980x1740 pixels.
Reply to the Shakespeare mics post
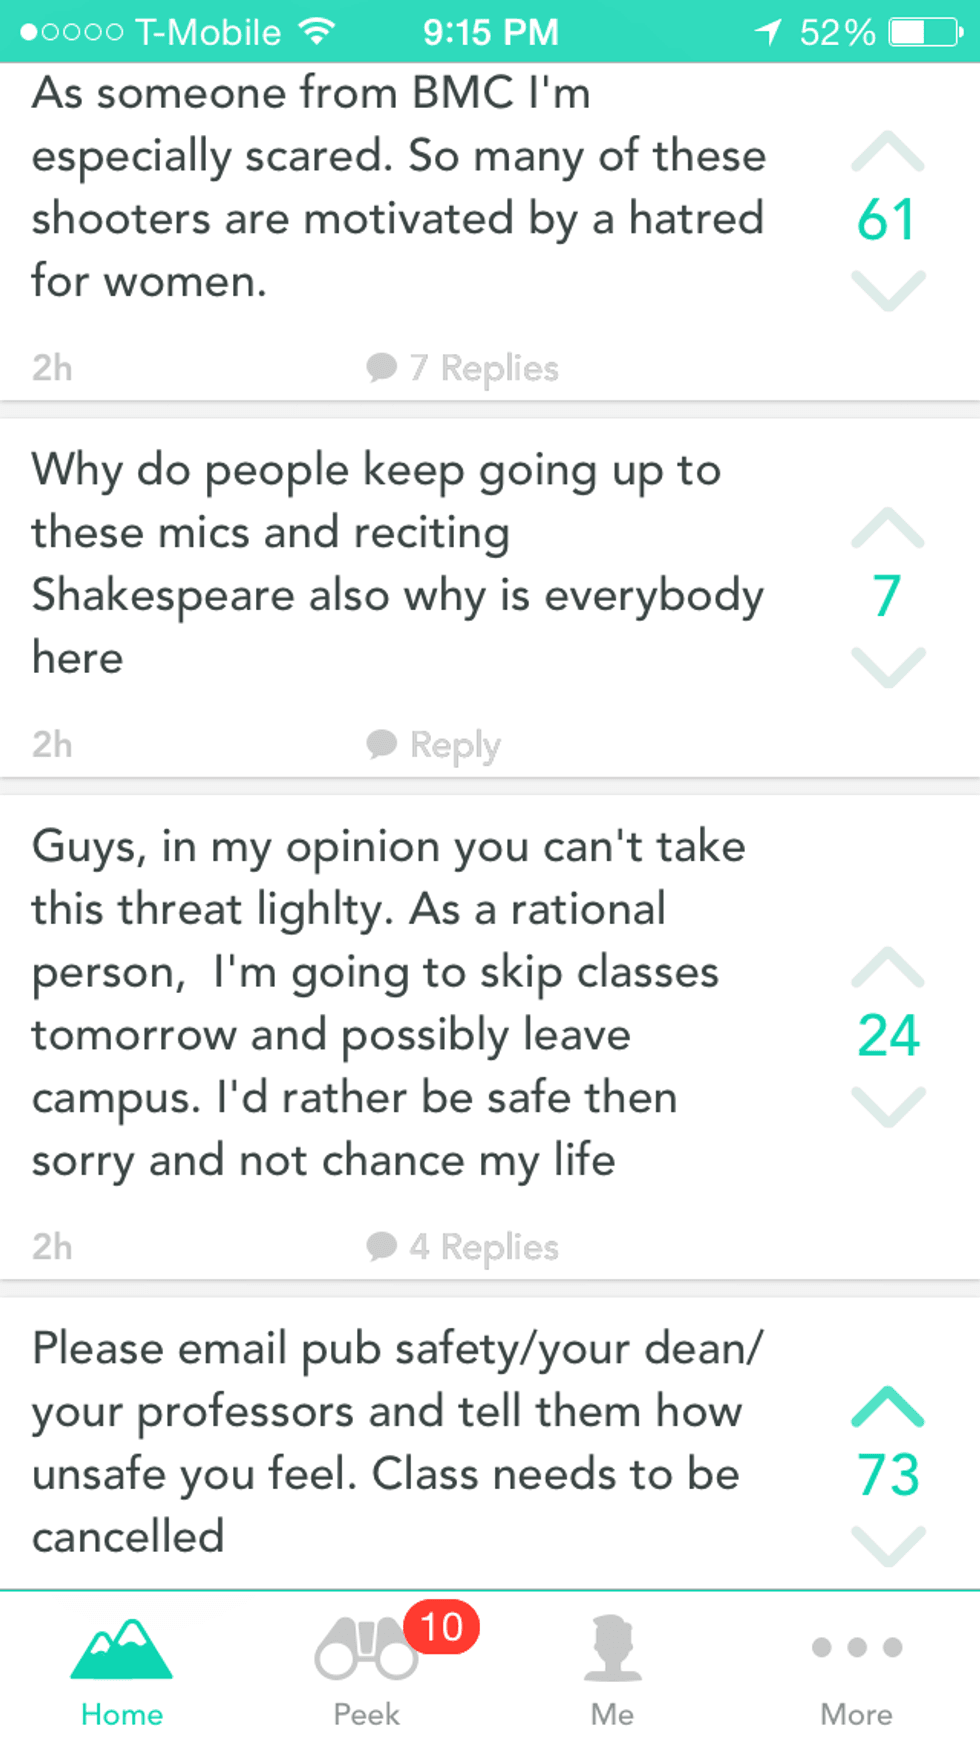coord(434,745)
